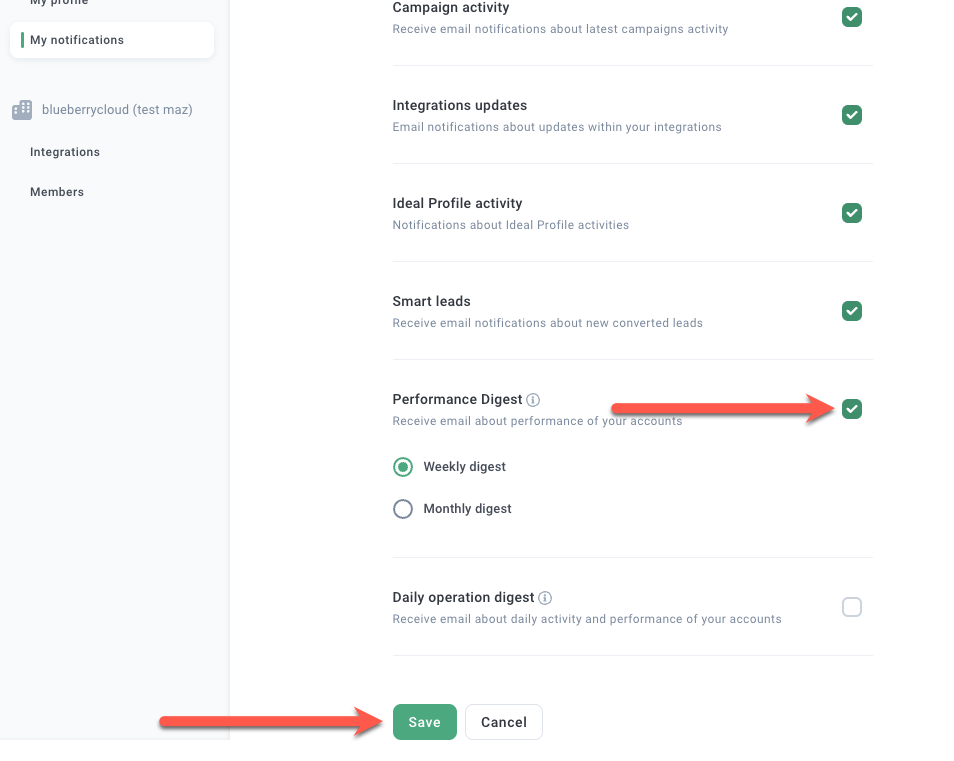Click the blueberrycloud (test maz) workspace name

pos(117,110)
